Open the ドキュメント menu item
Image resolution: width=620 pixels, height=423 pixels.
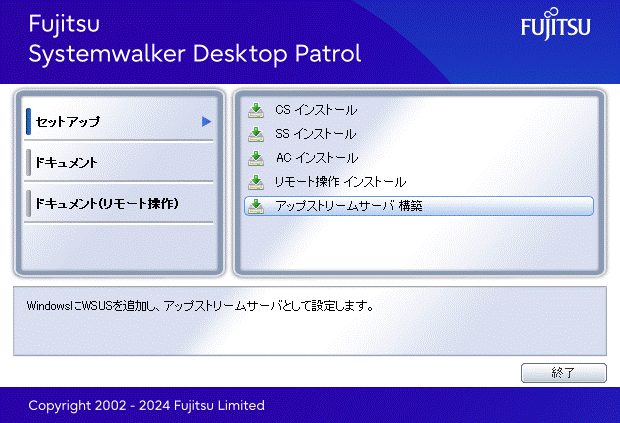(119, 162)
